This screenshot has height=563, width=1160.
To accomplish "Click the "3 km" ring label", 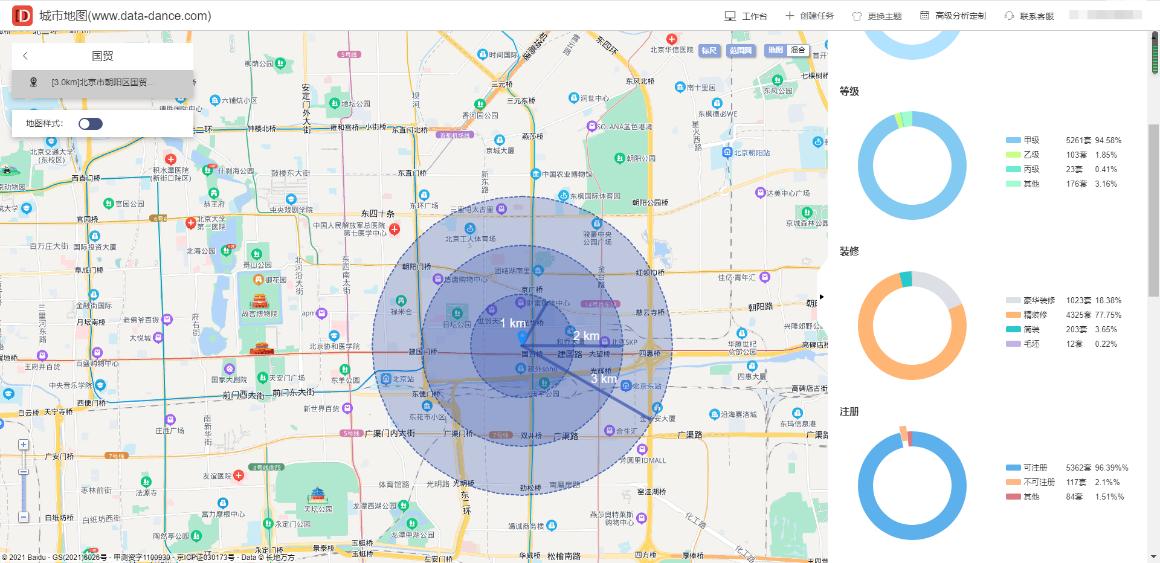I will coord(604,379).
